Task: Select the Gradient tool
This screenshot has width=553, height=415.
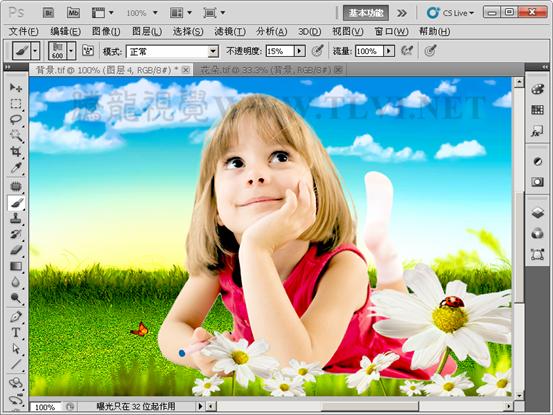Action: (x=16, y=266)
